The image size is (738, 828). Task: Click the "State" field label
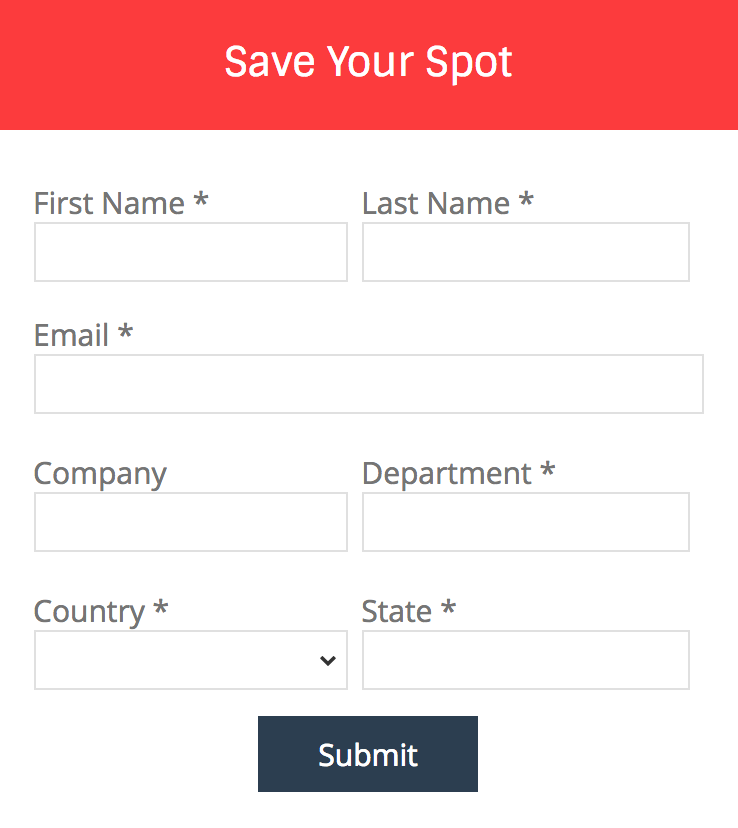(x=397, y=612)
